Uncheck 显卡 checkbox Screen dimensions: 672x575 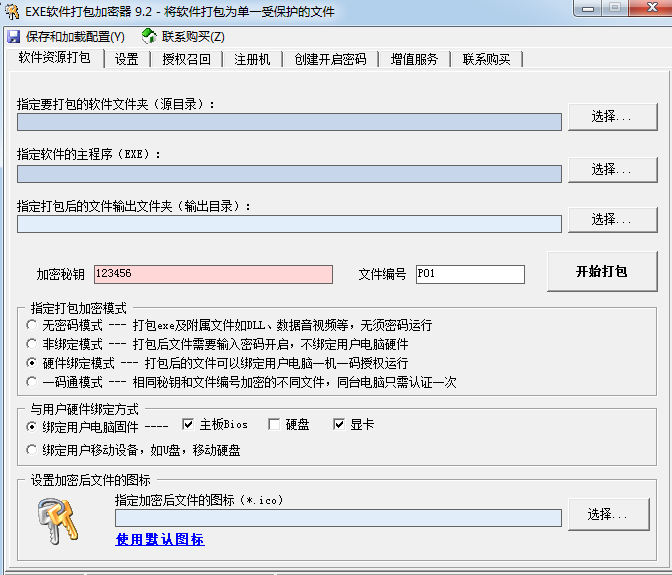tap(339, 424)
